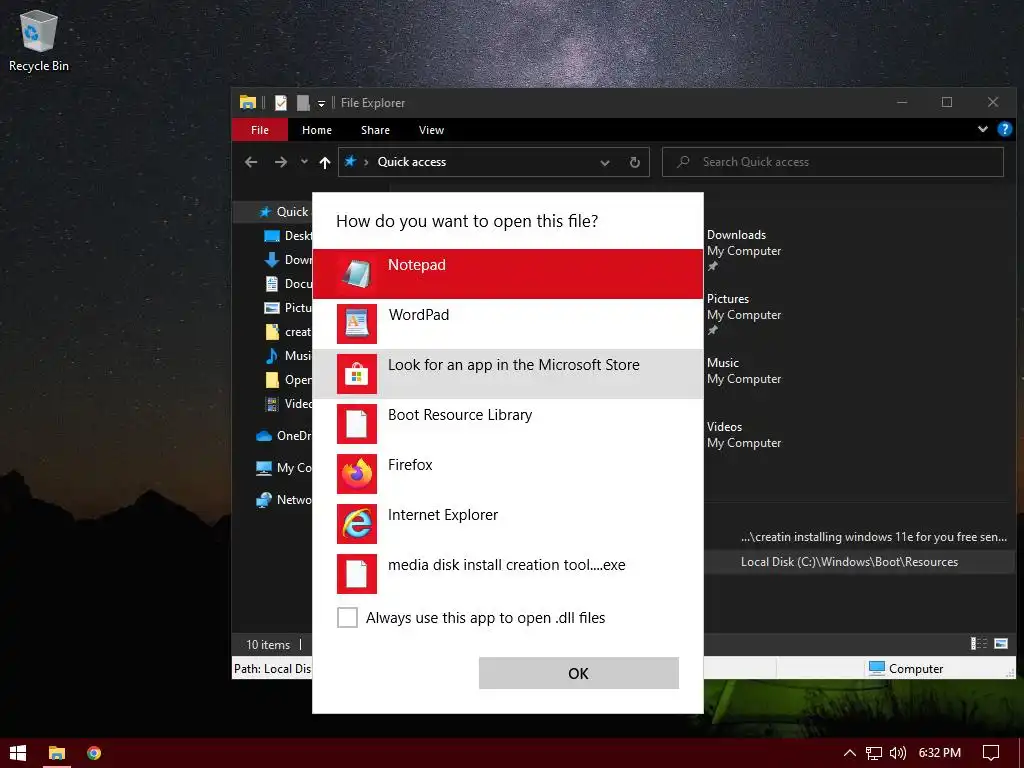Viewport: 1024px width, 768px height.
Task: Select Notepad in the app list
Action: point(507,274)
